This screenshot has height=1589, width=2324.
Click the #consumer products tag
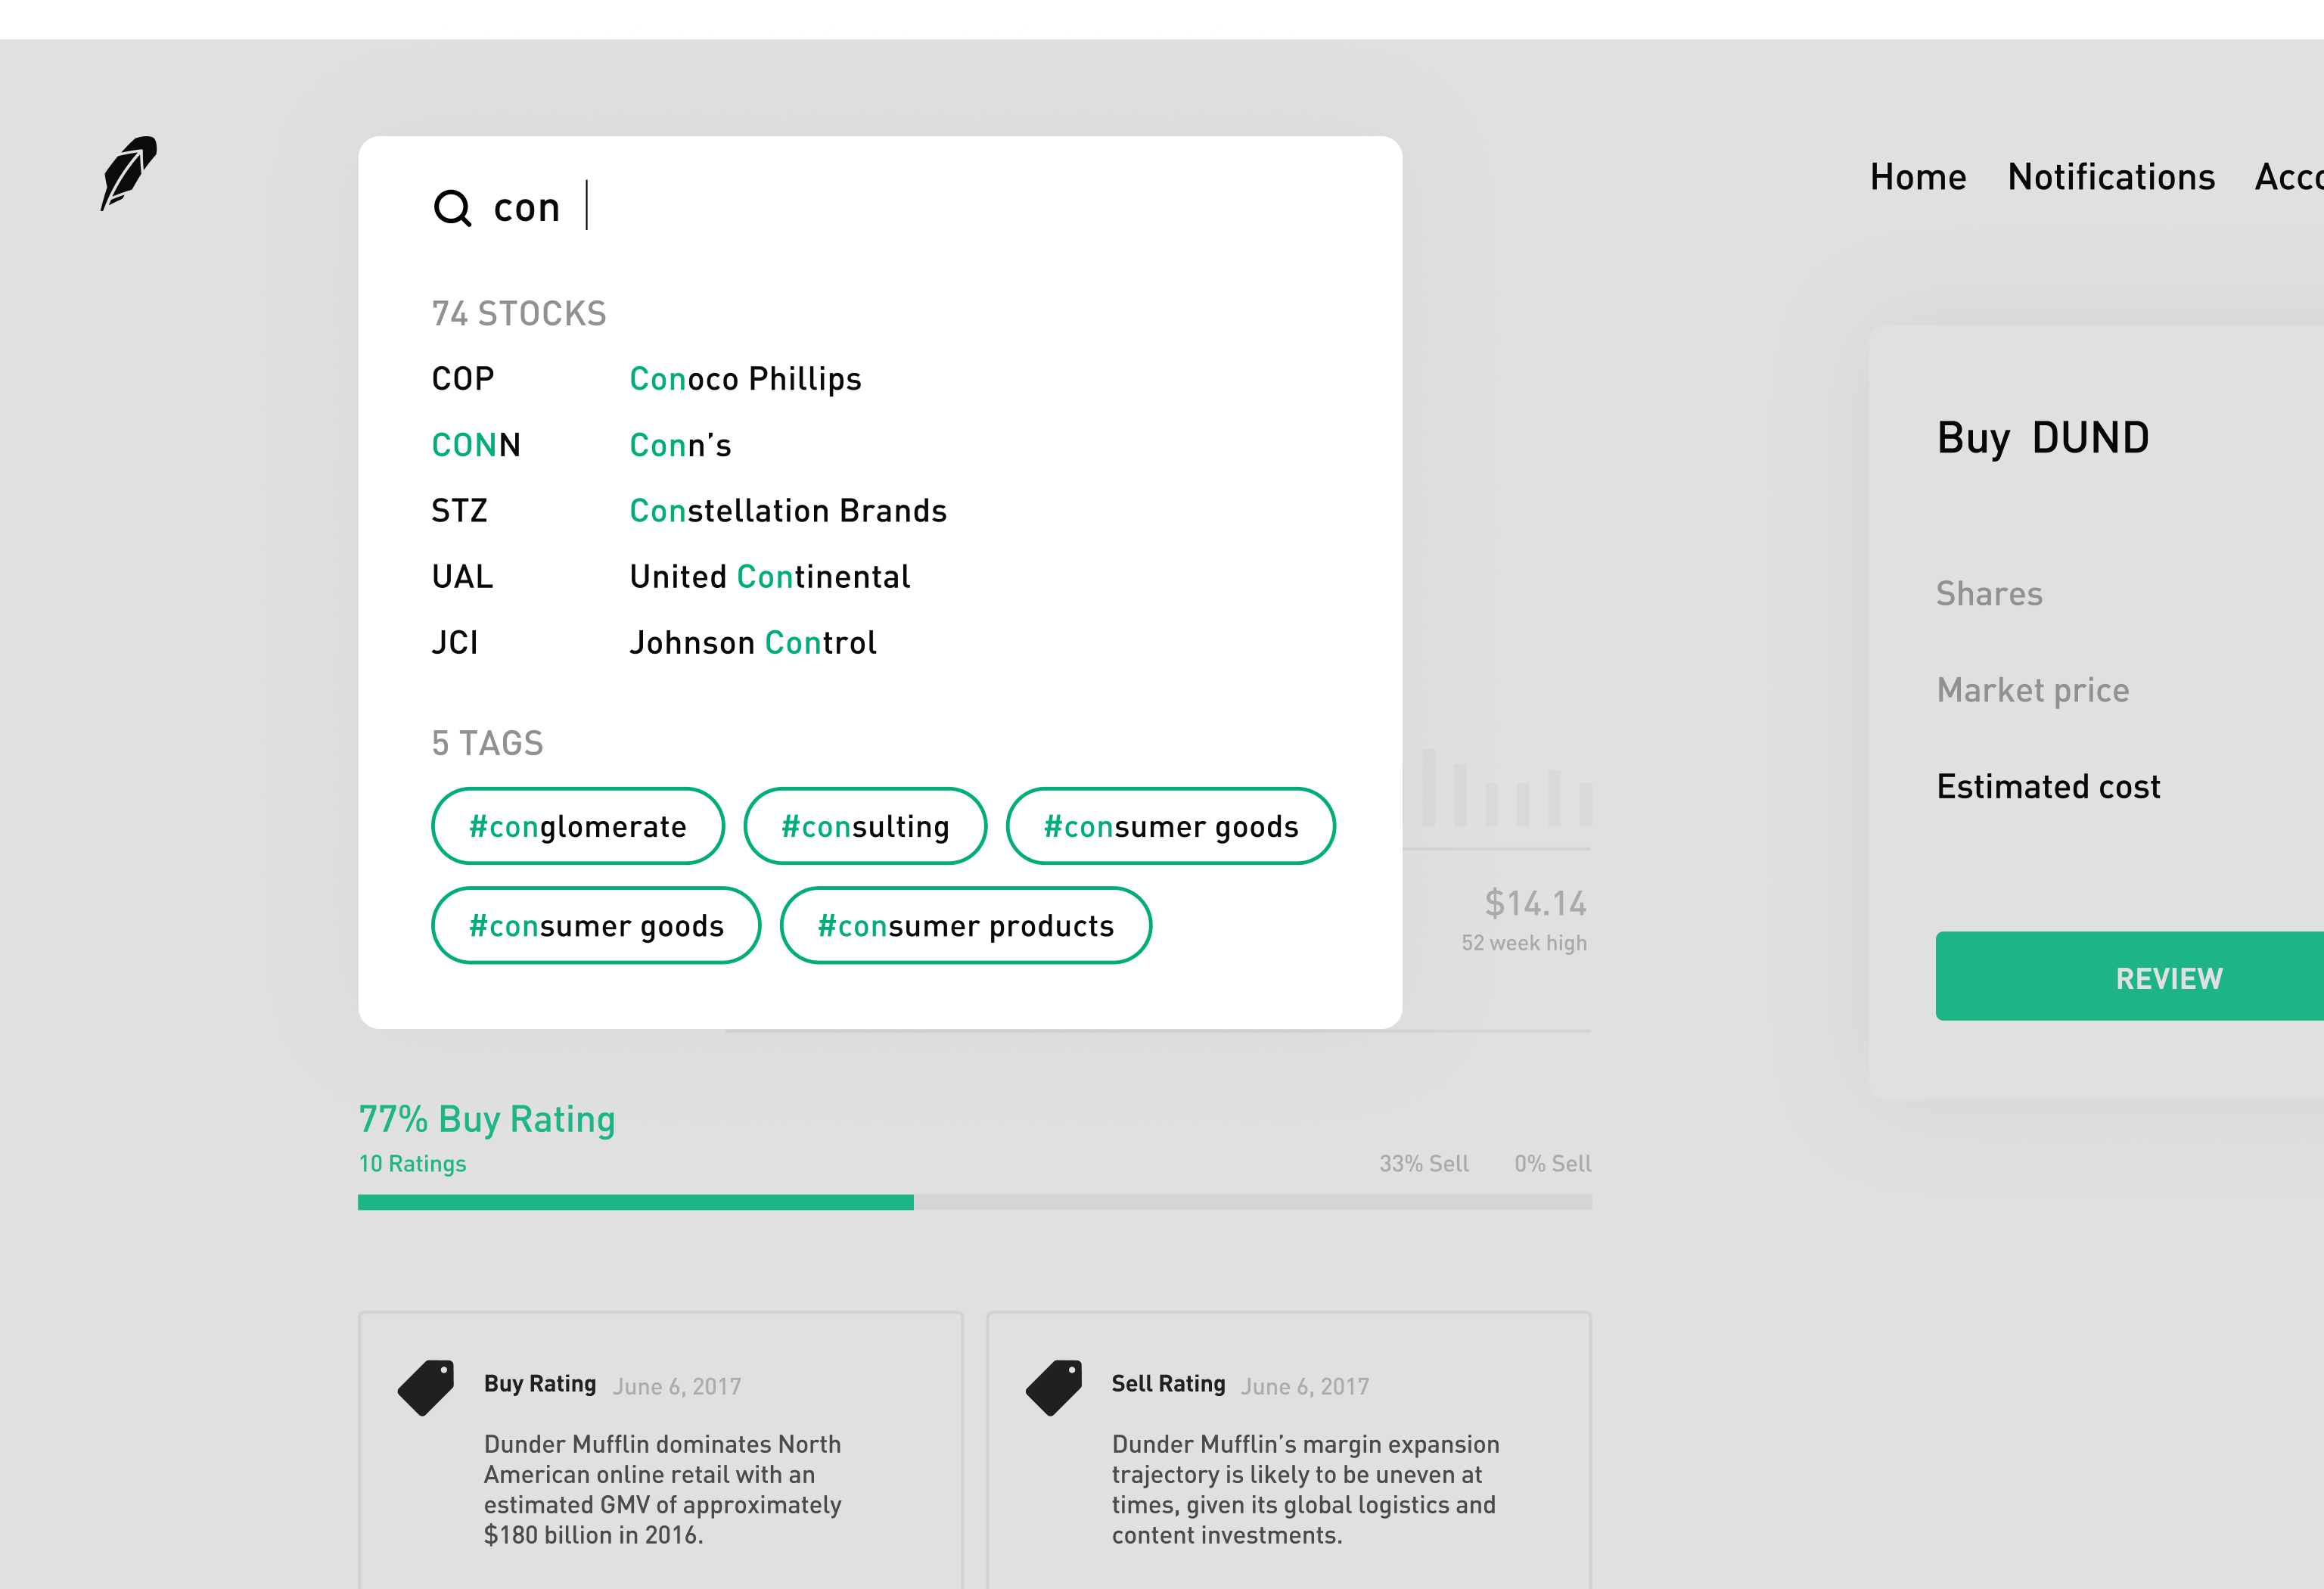point(966,926)
